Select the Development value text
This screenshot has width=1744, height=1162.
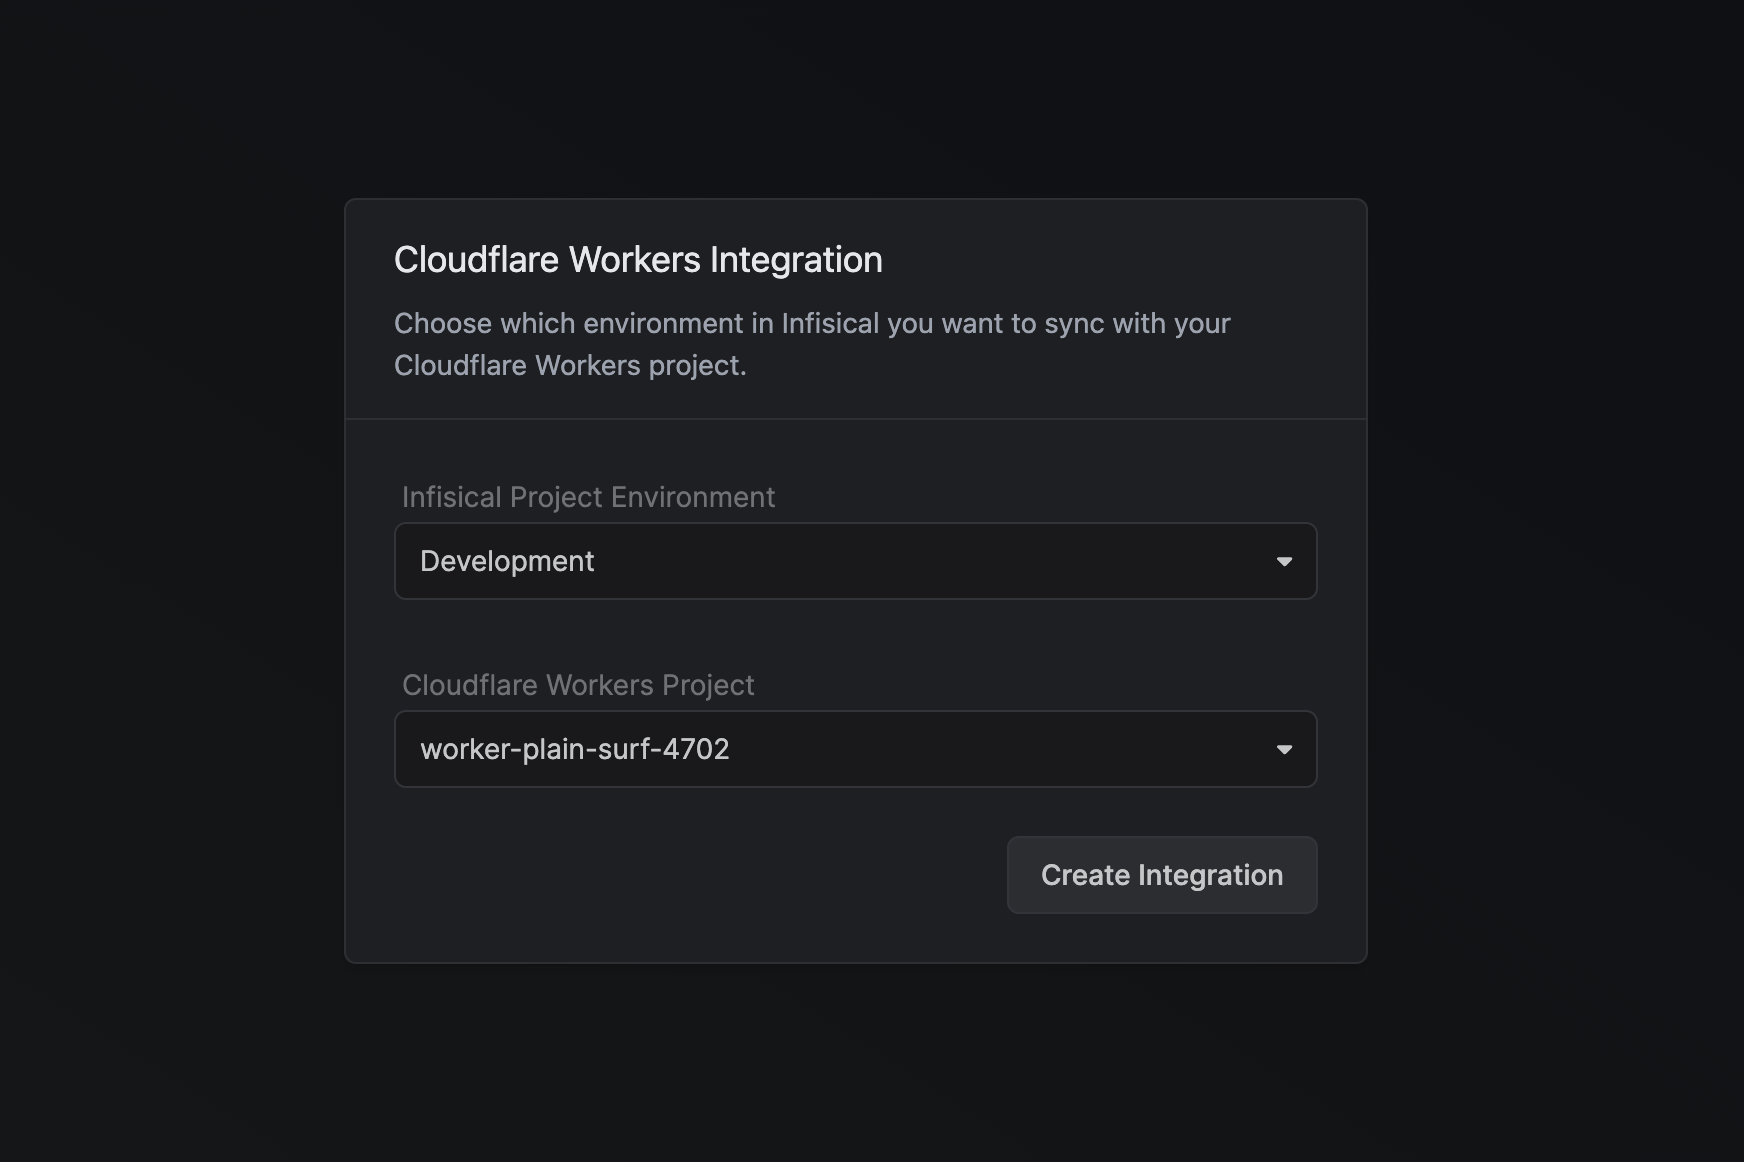507,561
